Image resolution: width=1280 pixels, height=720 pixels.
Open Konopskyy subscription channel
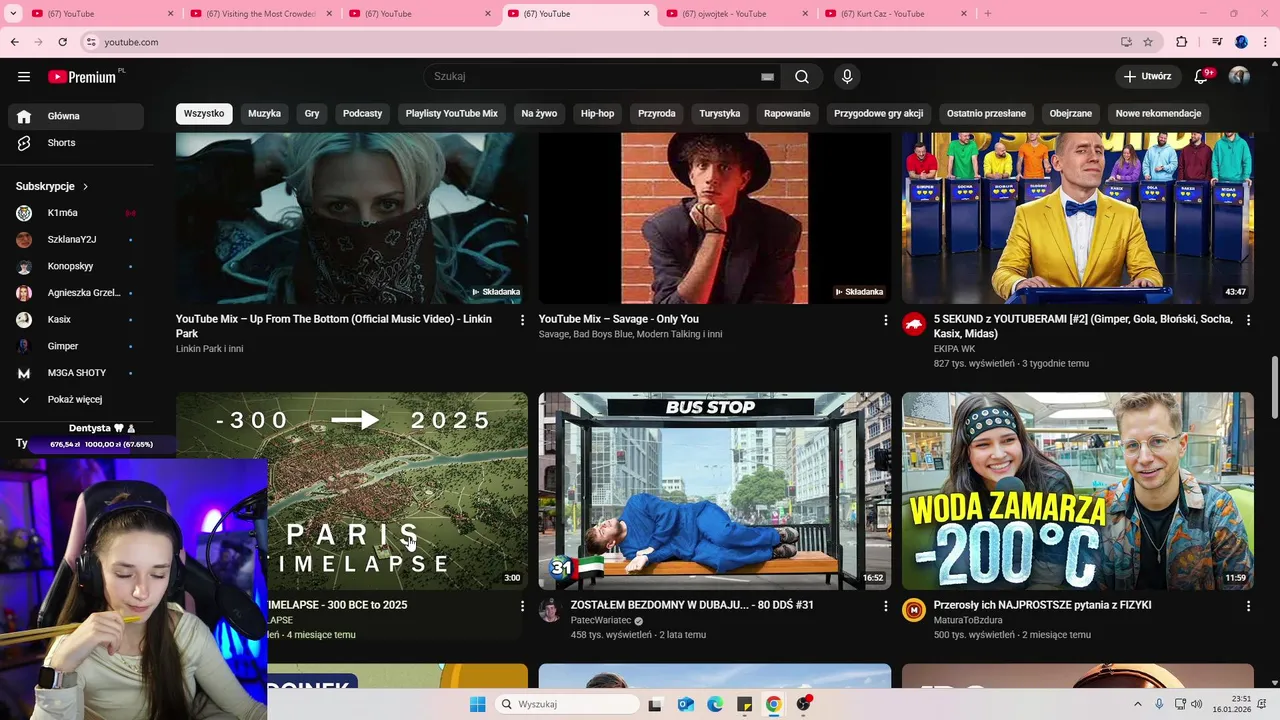click(x=76, y=267)
